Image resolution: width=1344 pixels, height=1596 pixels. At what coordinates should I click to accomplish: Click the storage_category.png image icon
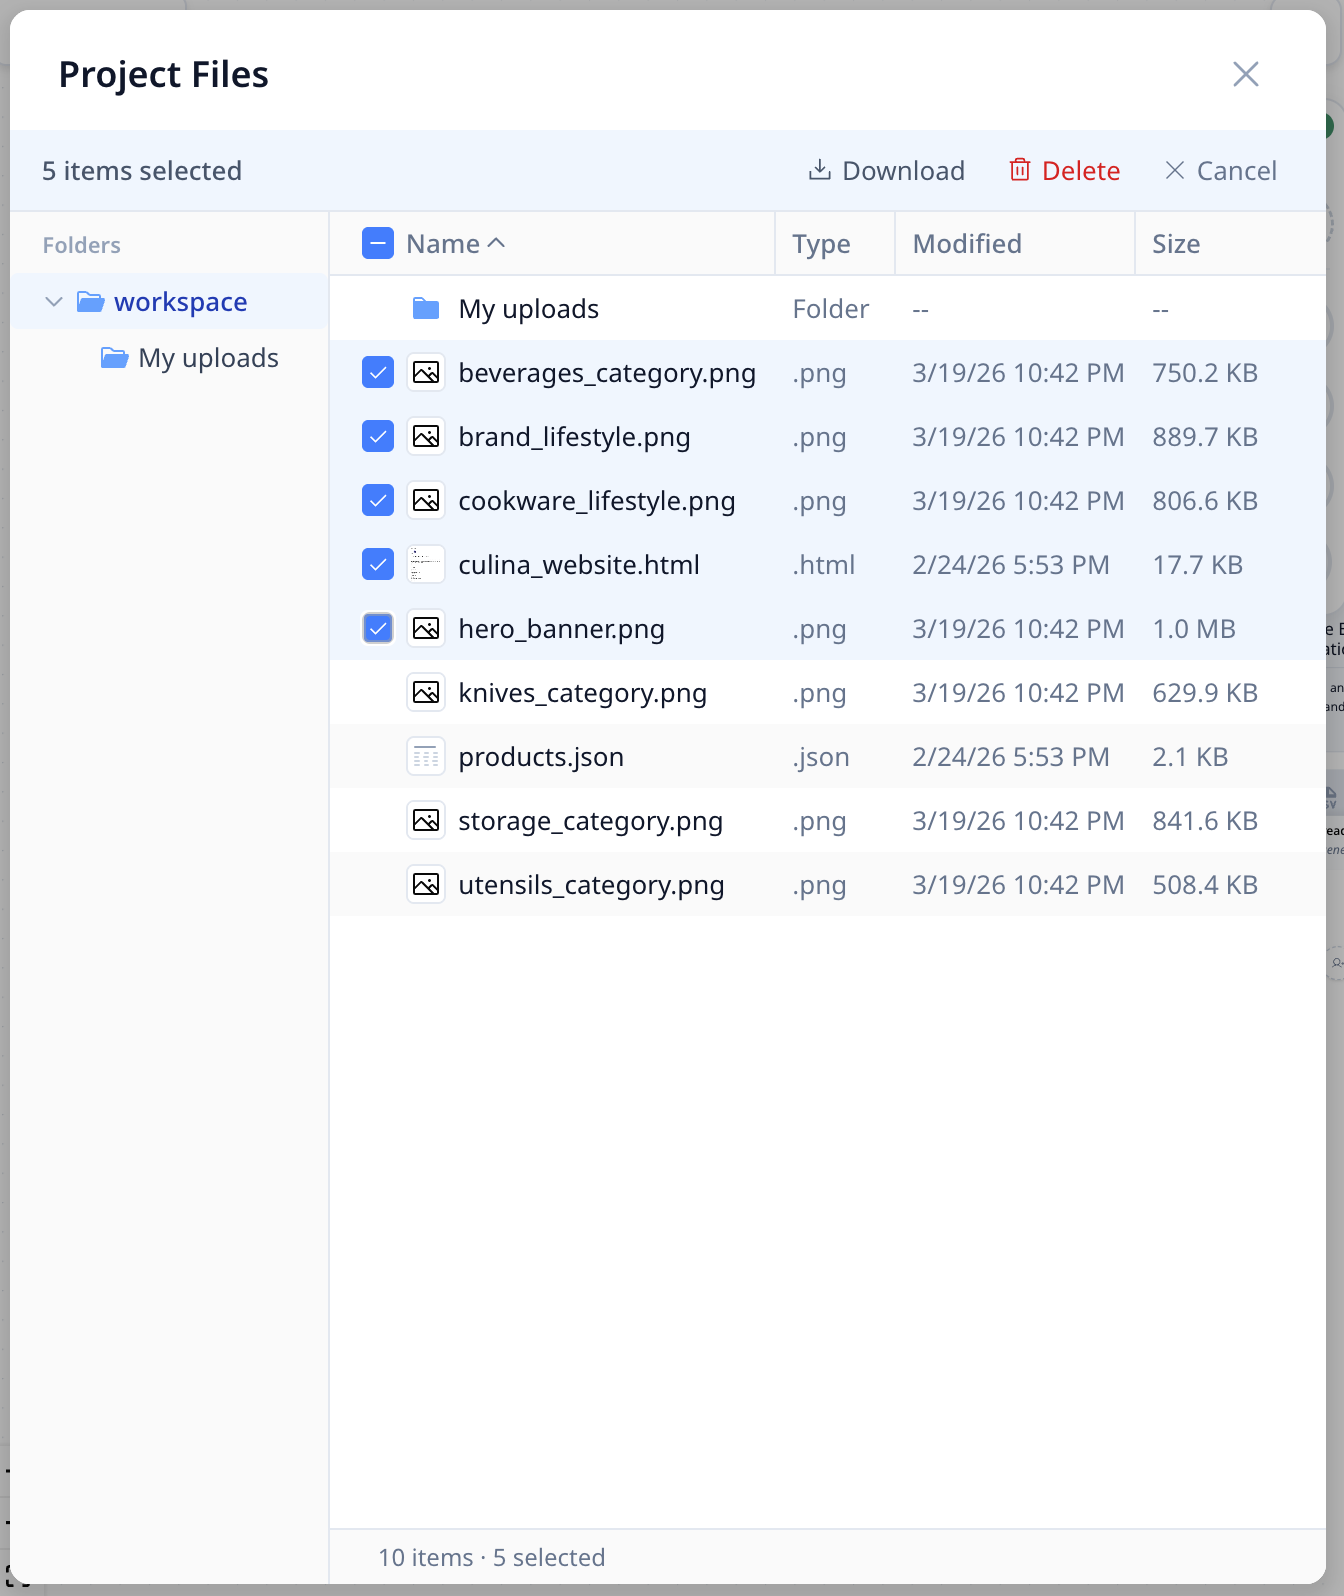click(x=426, y=821)
